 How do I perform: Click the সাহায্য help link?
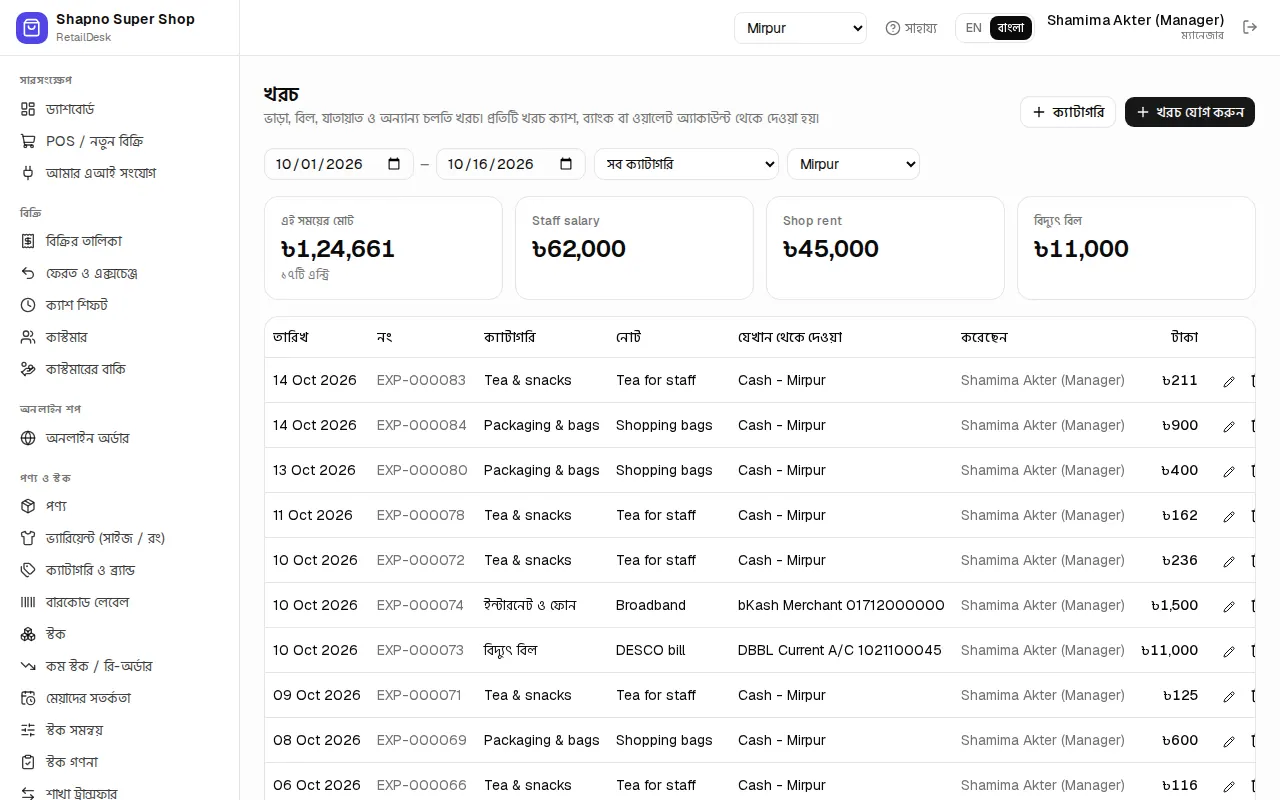pyautogui.click(x=911, y=28)
